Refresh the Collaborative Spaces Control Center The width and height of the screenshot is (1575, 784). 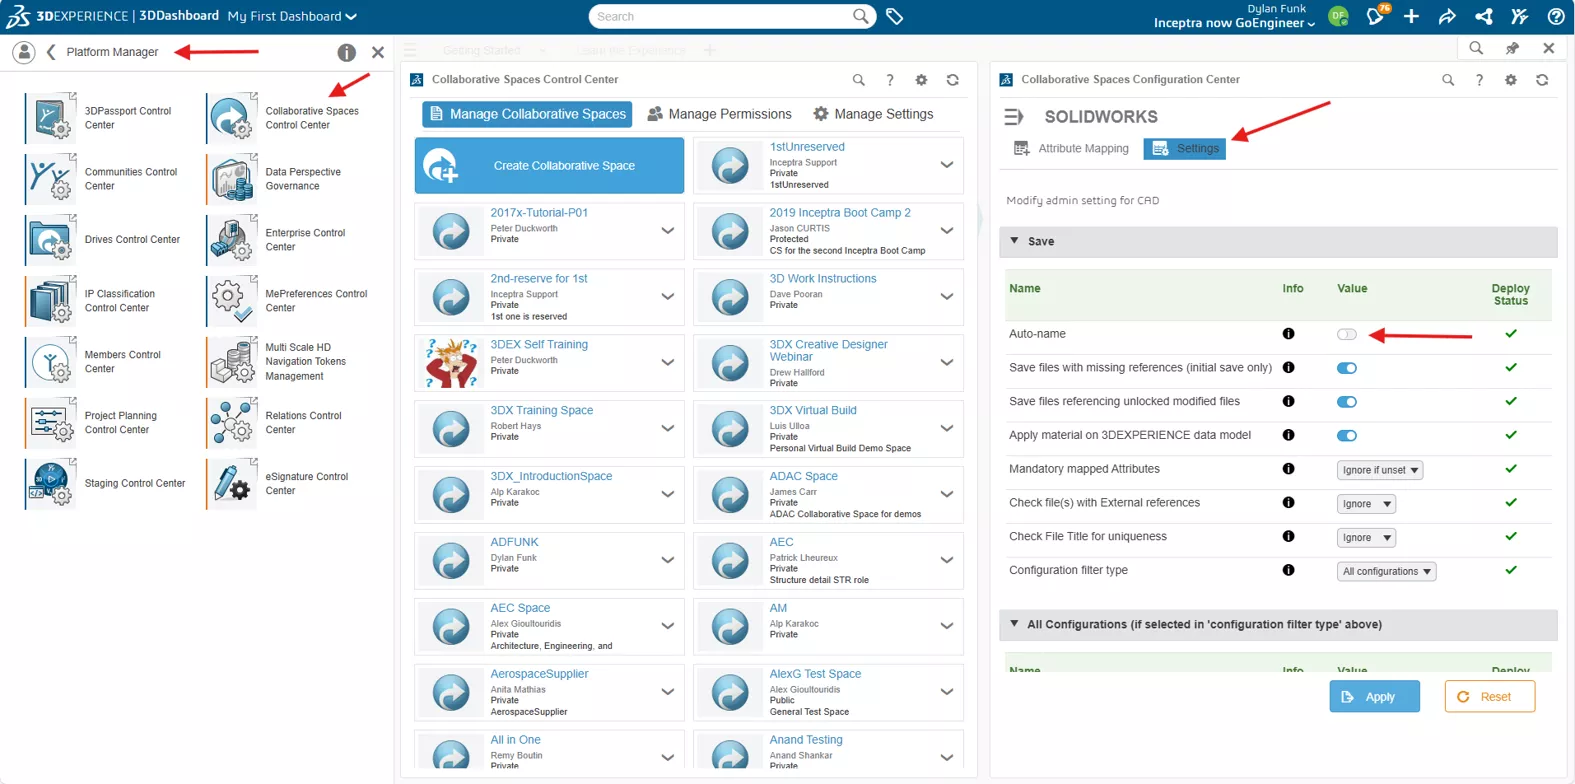point(953,80)
